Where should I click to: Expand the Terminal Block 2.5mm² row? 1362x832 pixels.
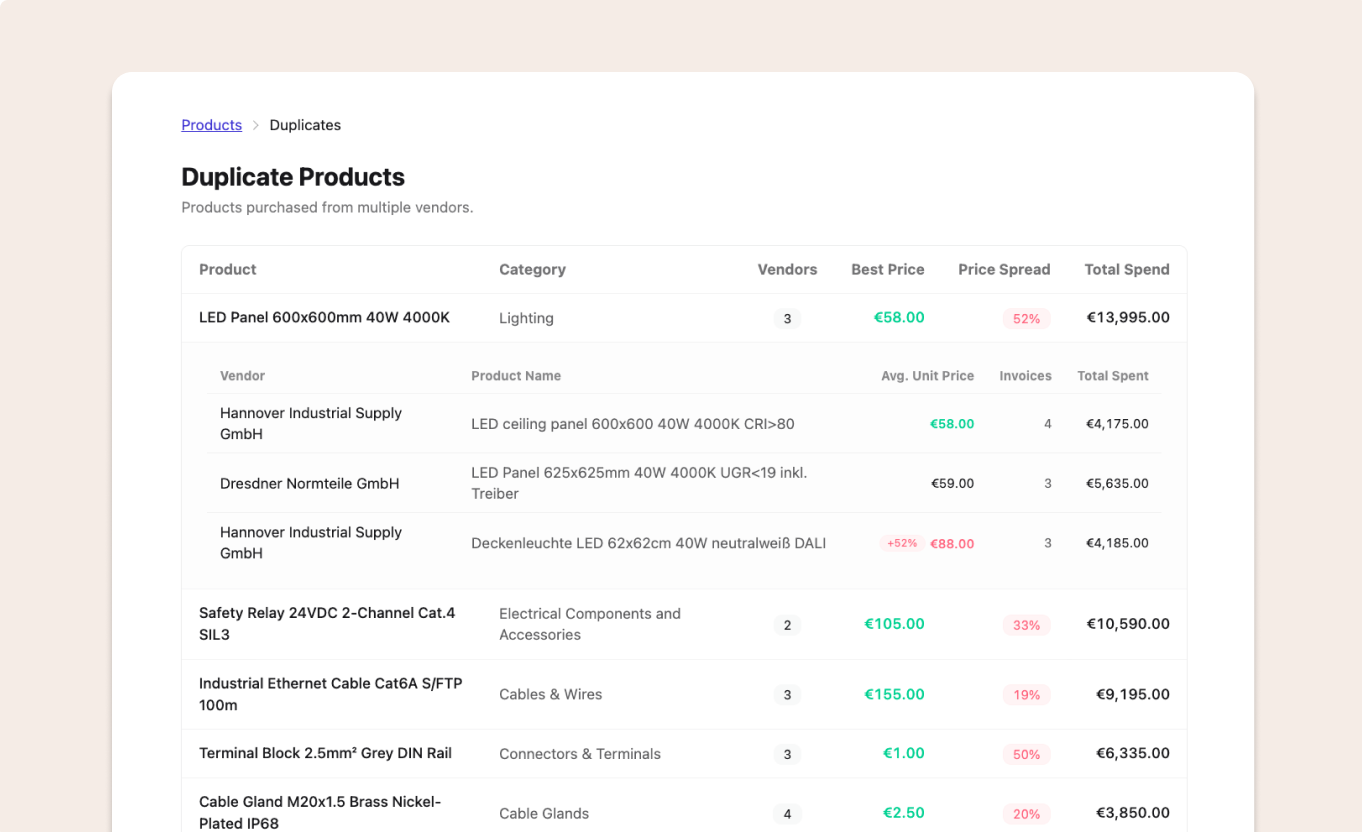pos(325,754)
